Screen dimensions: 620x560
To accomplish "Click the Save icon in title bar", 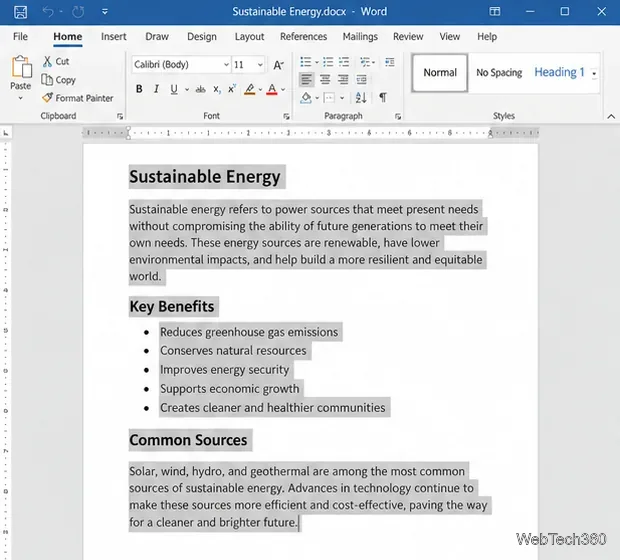I will pos(21,12).
